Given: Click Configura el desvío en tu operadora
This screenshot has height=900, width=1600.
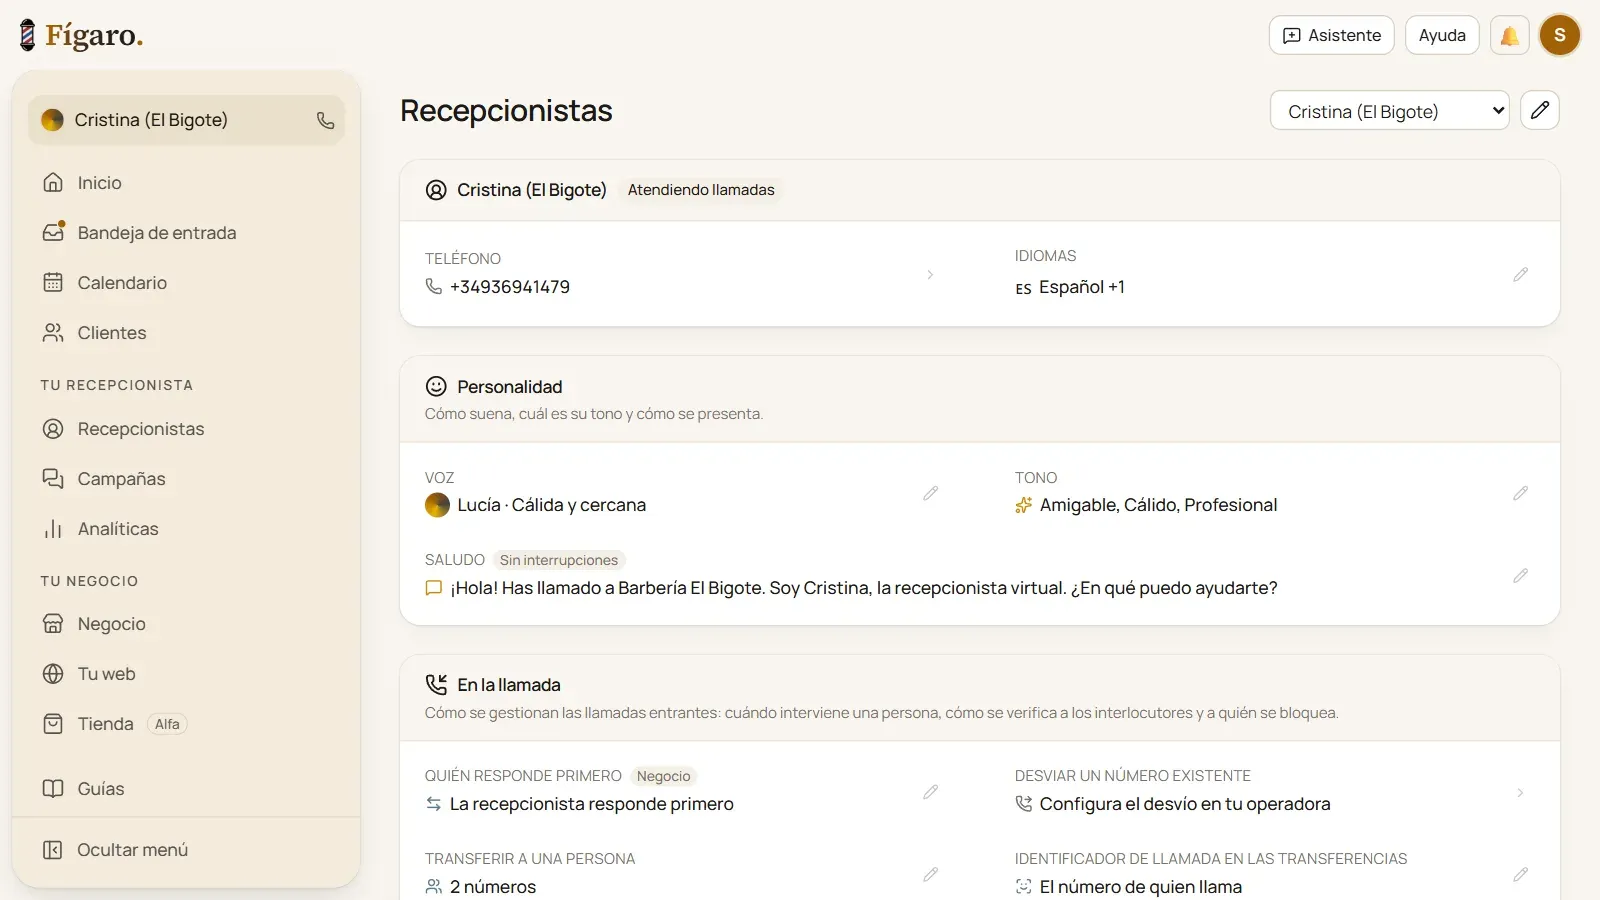Looking at the screenshot, I should pyautogui.click(x=1185, y=804).
